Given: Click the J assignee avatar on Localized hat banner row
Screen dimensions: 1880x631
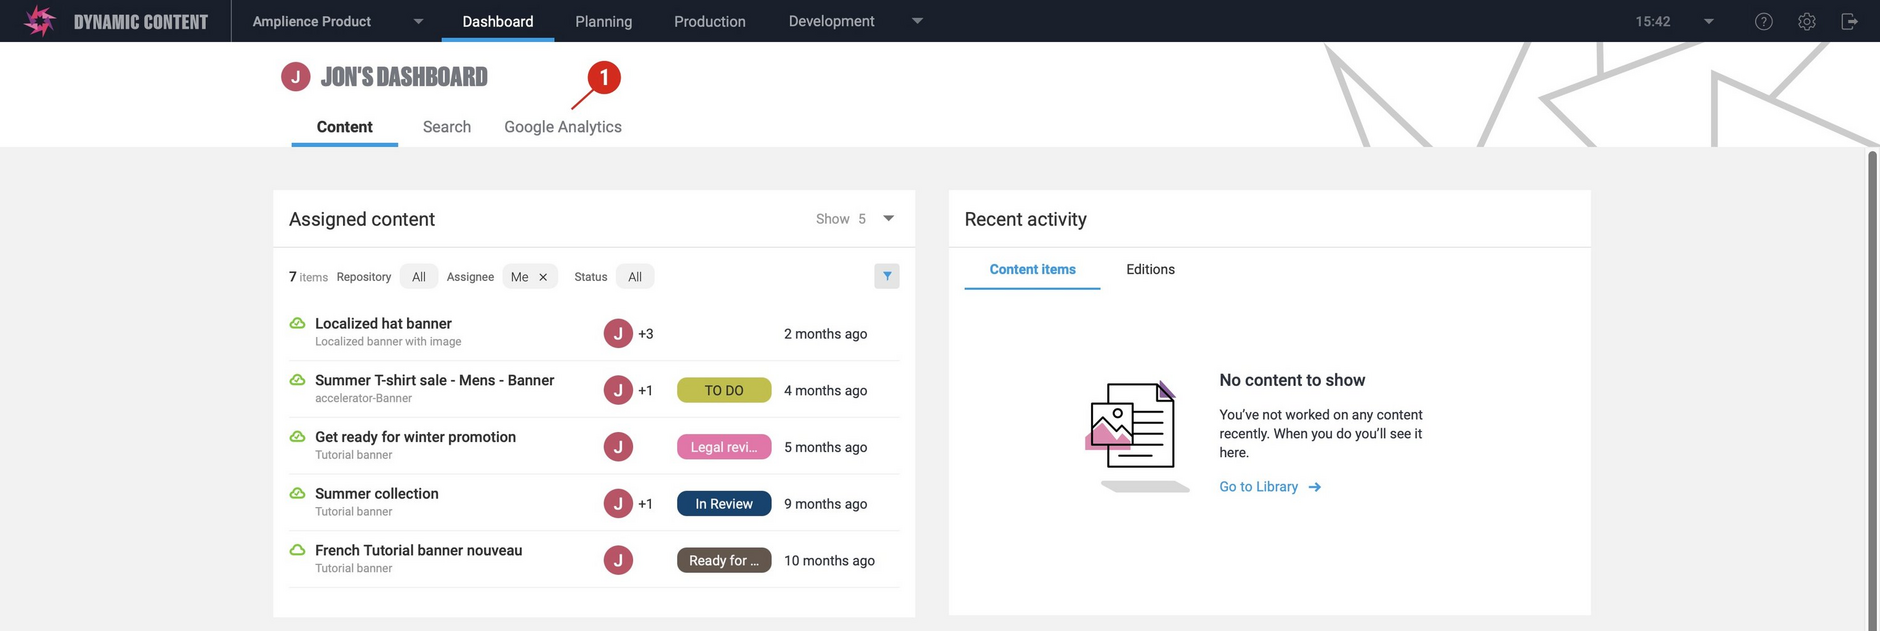Looking at the screenshot, I should tap(618, 333).
